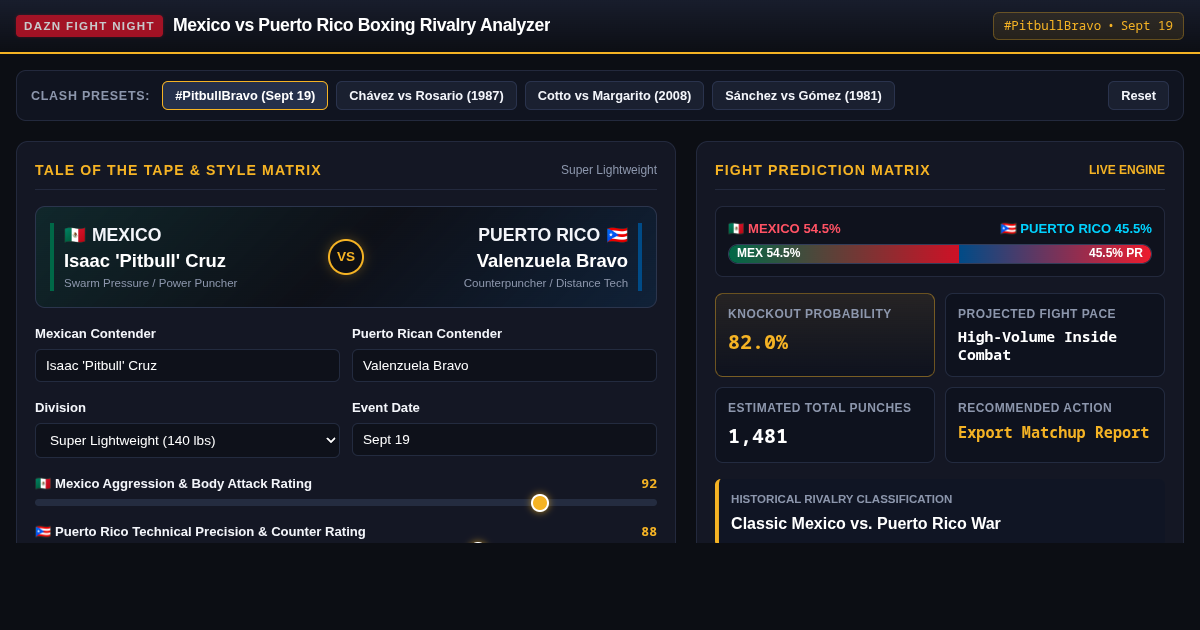The image size is (1200, 630).
Task: Load the Chávez vs Rosario (1987) preset
Action: point(426,96)
